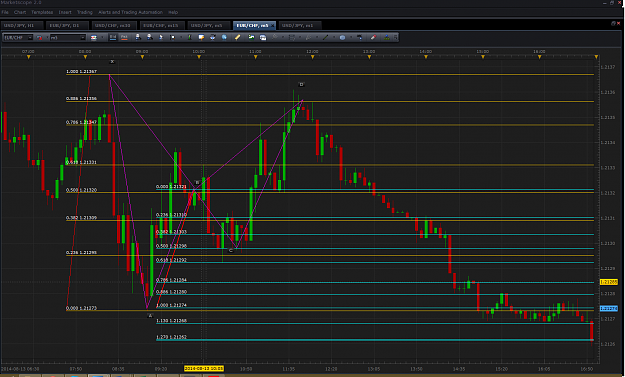Switch to the USD/JPY H1 chart tab
The width and height of the screenshot is (625, 377).
point(22,26)
